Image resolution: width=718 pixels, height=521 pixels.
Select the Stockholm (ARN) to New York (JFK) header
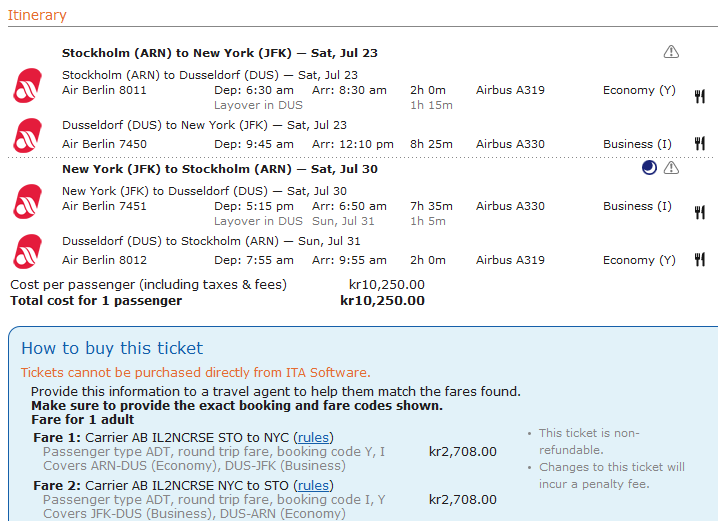(220, 53)
